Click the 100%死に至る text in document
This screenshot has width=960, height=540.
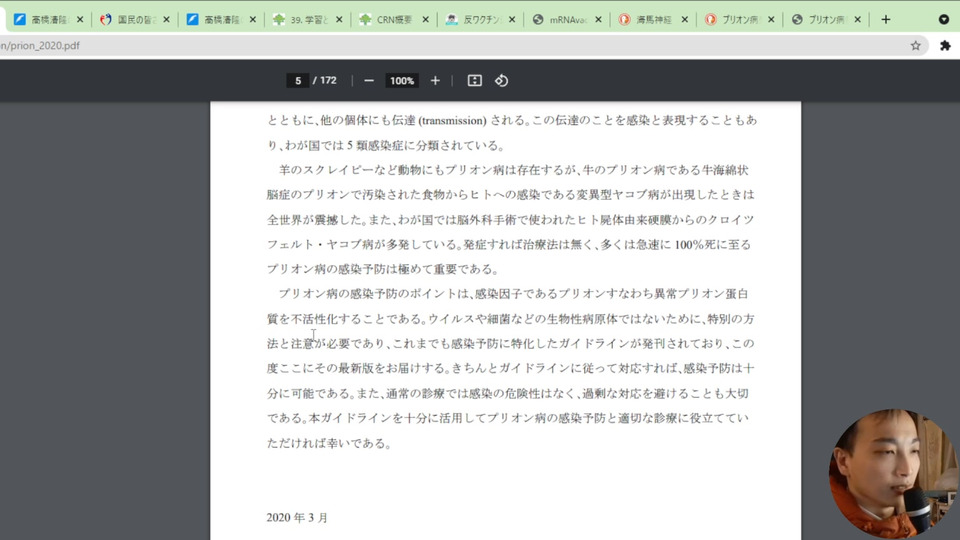[713, 244]
